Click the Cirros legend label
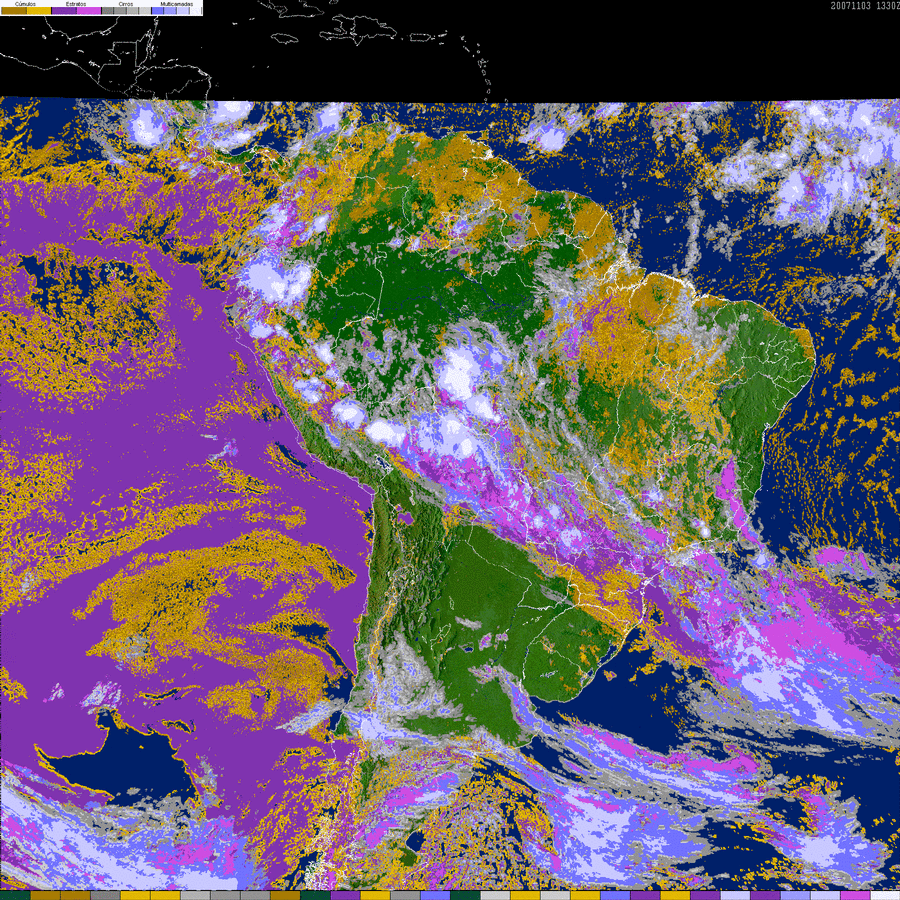Viewport: 900px width, 900px height. 125,4
